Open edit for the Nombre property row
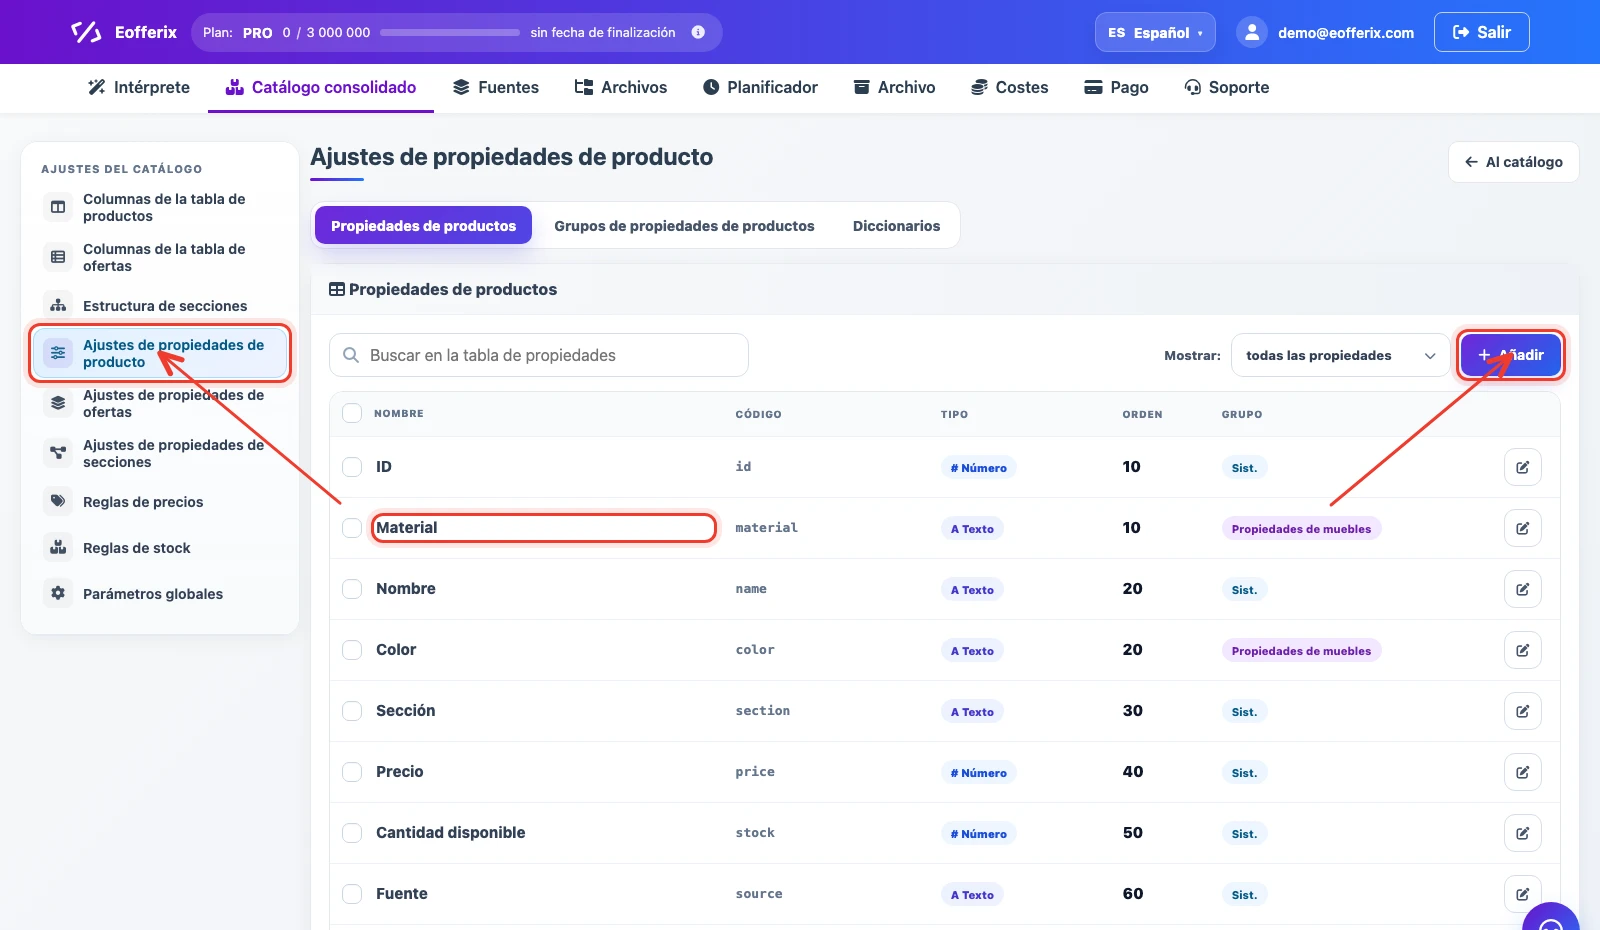This screenshot has width=1600, height=930. pyautogui.click(x=1522, y=589)
